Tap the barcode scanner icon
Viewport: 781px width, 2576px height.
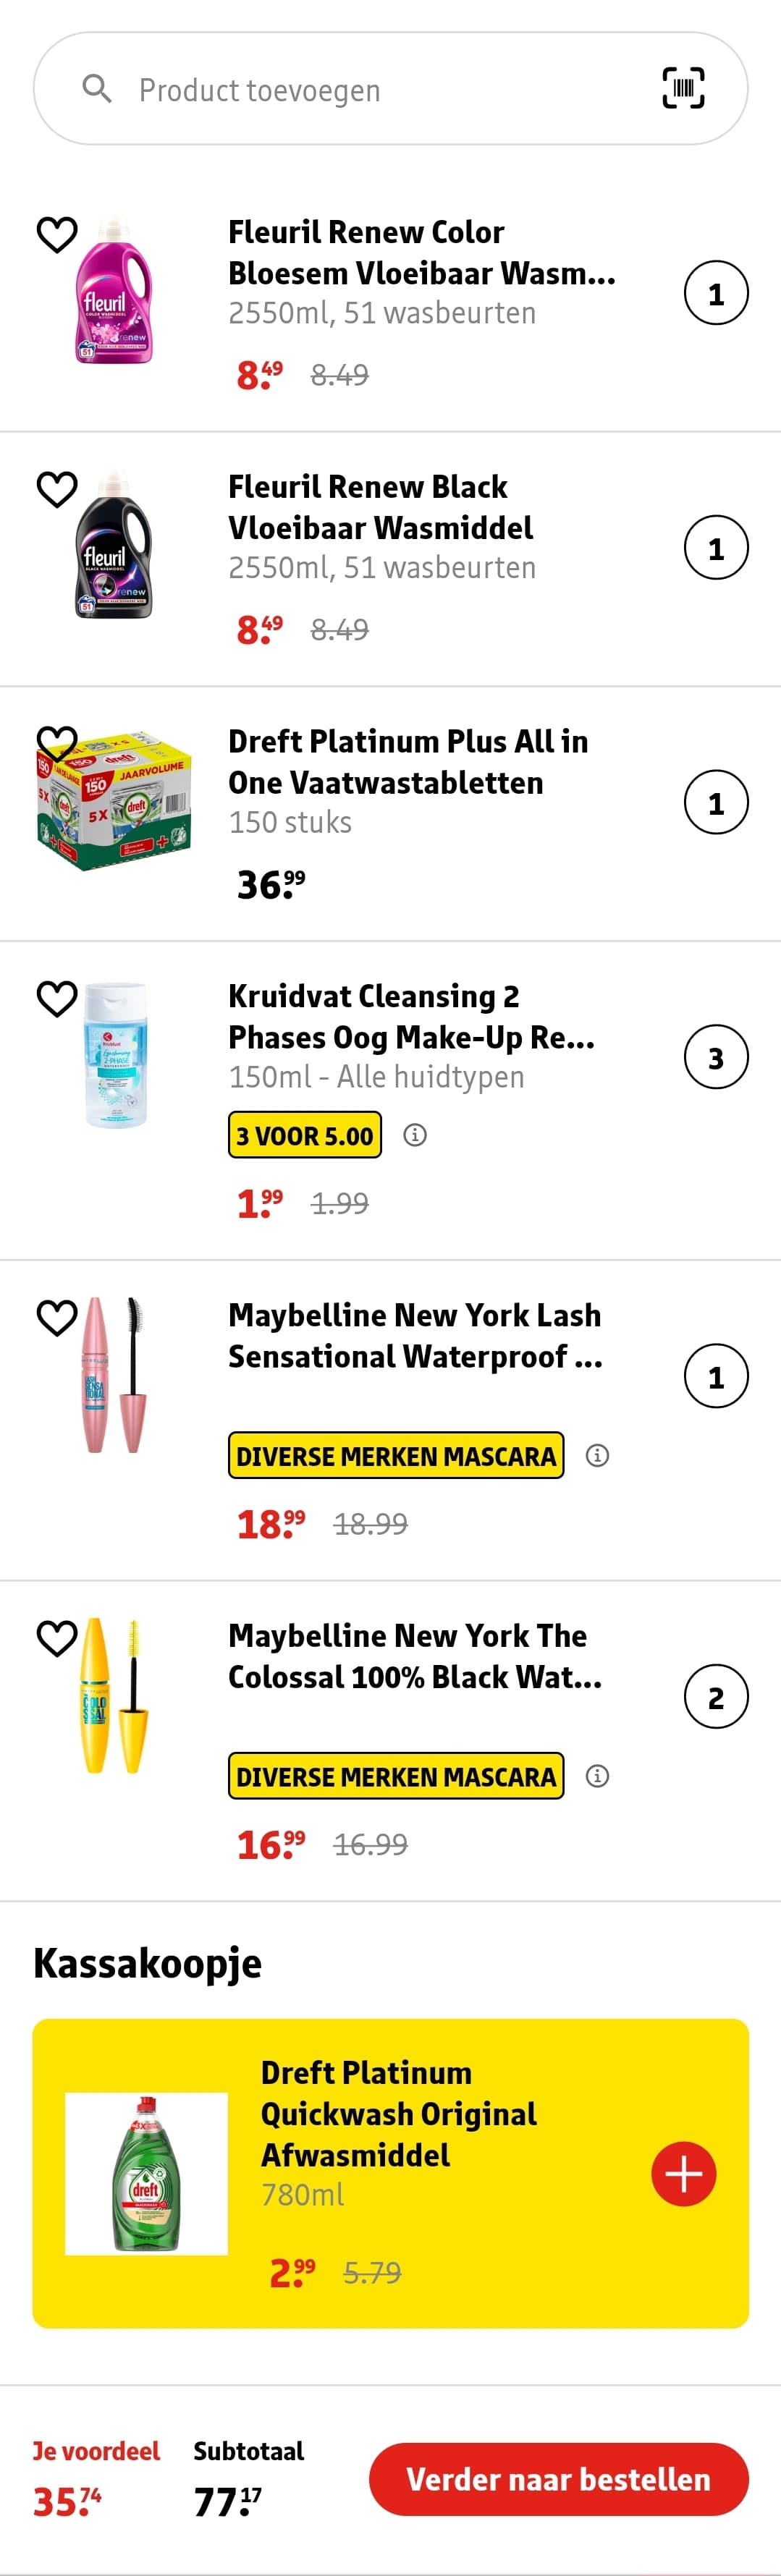click(683, 88)
